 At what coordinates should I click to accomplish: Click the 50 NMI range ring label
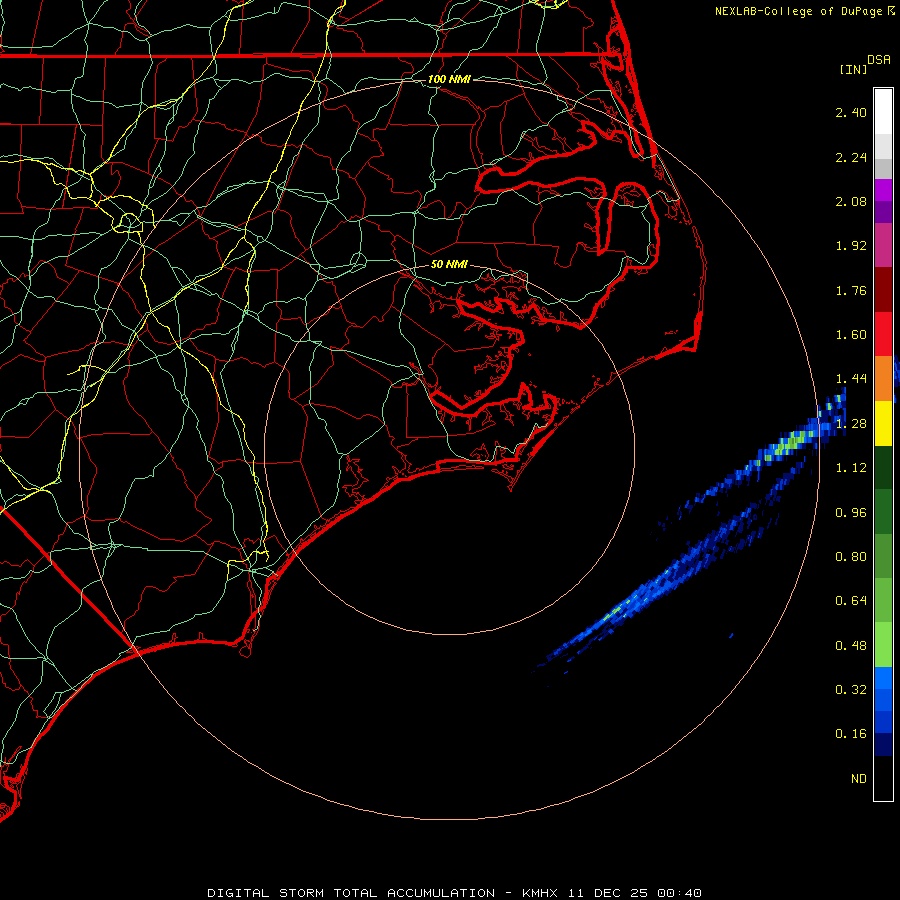point(449,264)
